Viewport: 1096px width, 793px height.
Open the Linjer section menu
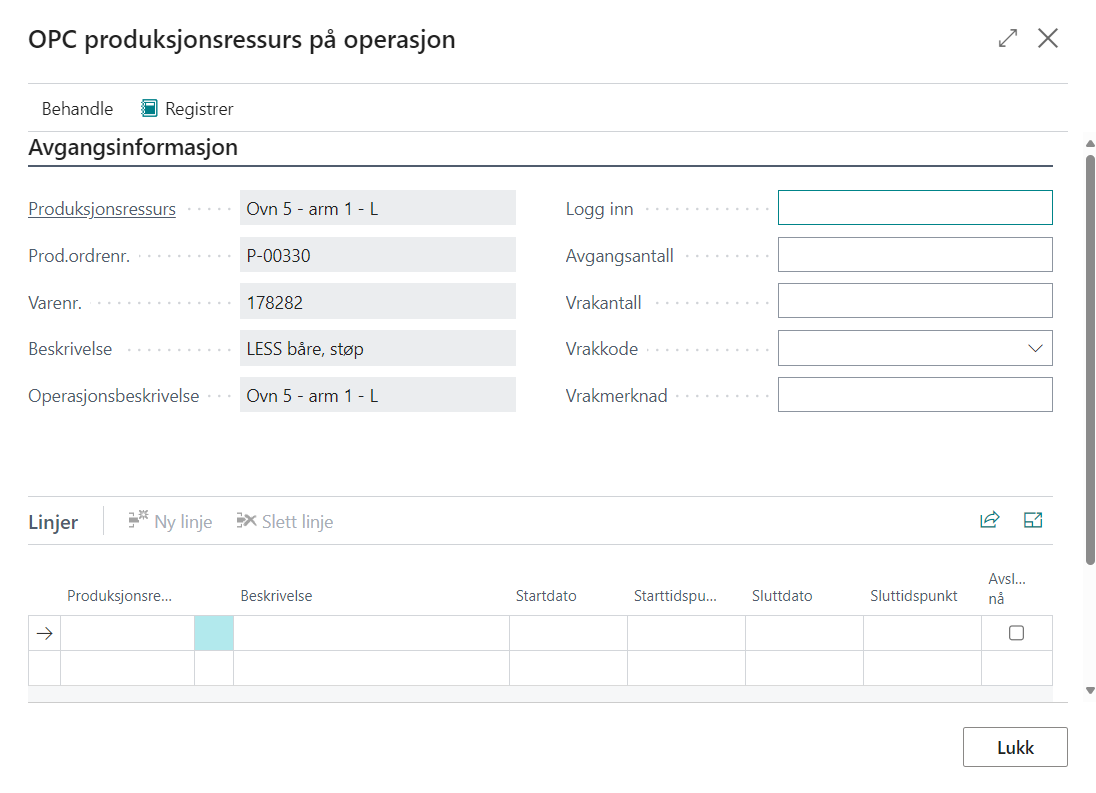(53, 522)
